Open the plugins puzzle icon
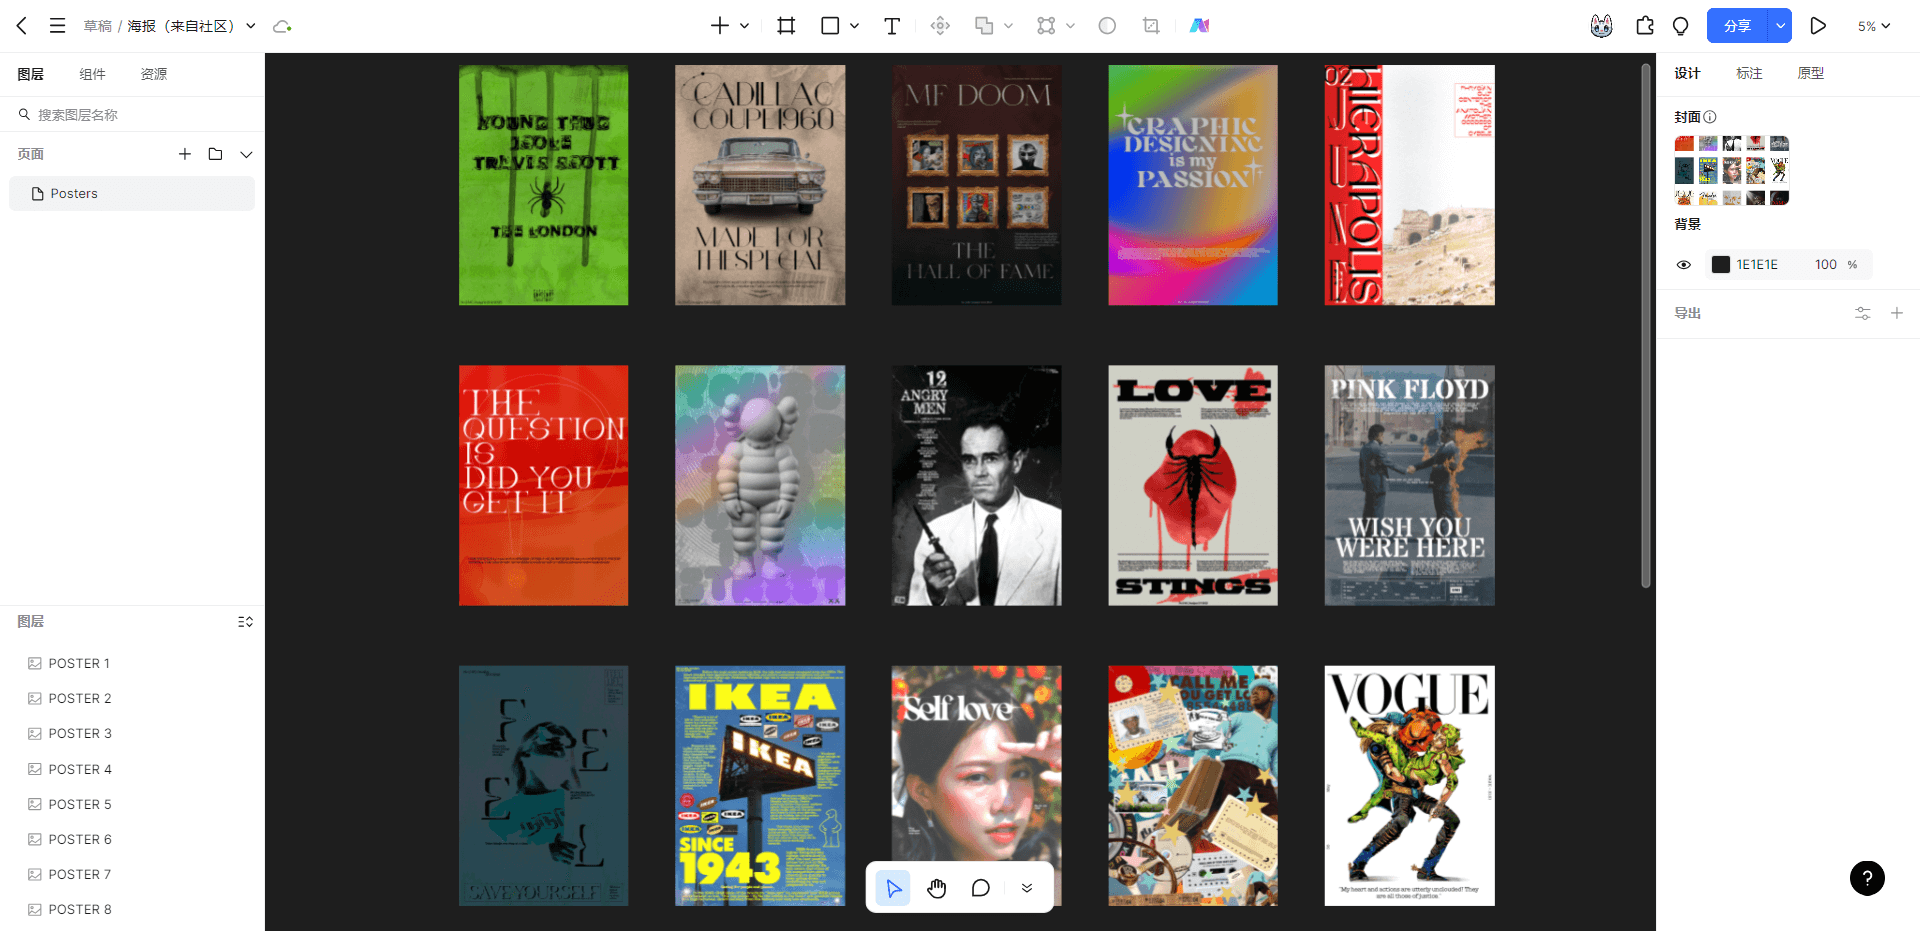1920x931 pixels. click(1645, 26)
